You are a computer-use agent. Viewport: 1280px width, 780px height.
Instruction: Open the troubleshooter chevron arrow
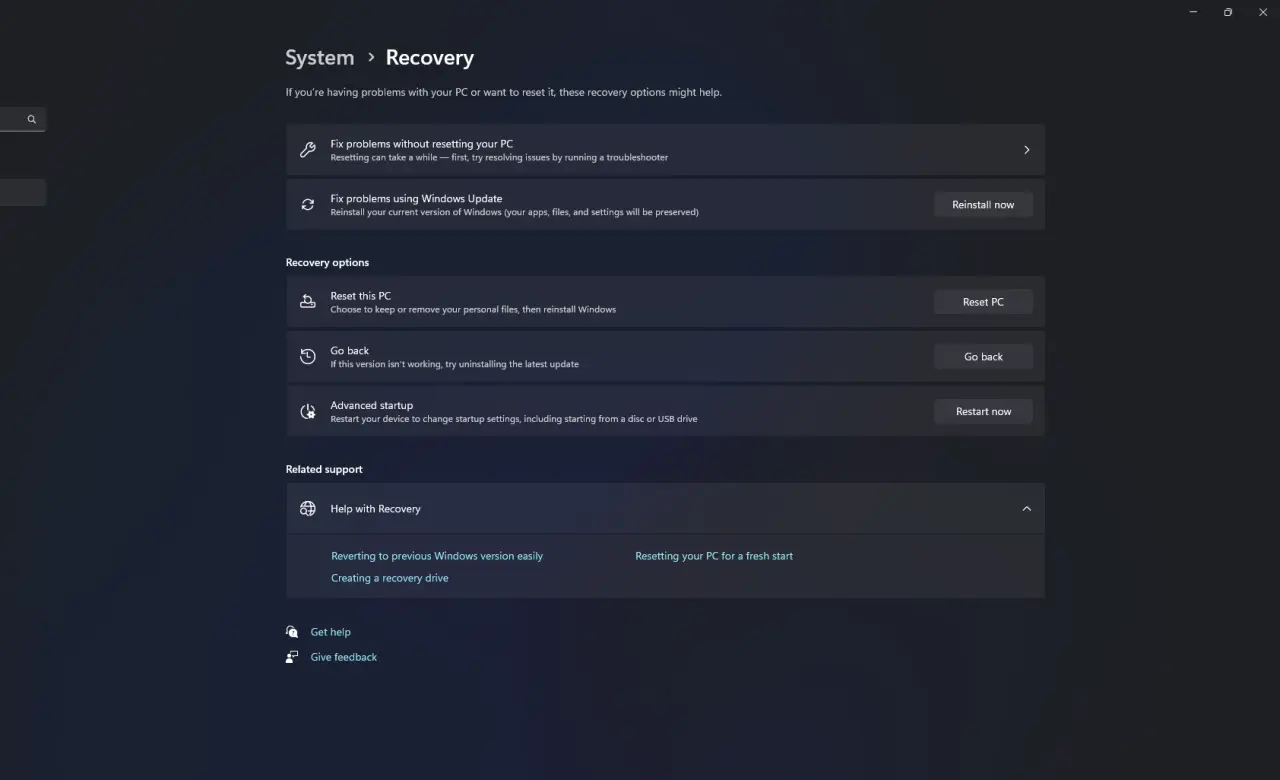click(1026, 150)
